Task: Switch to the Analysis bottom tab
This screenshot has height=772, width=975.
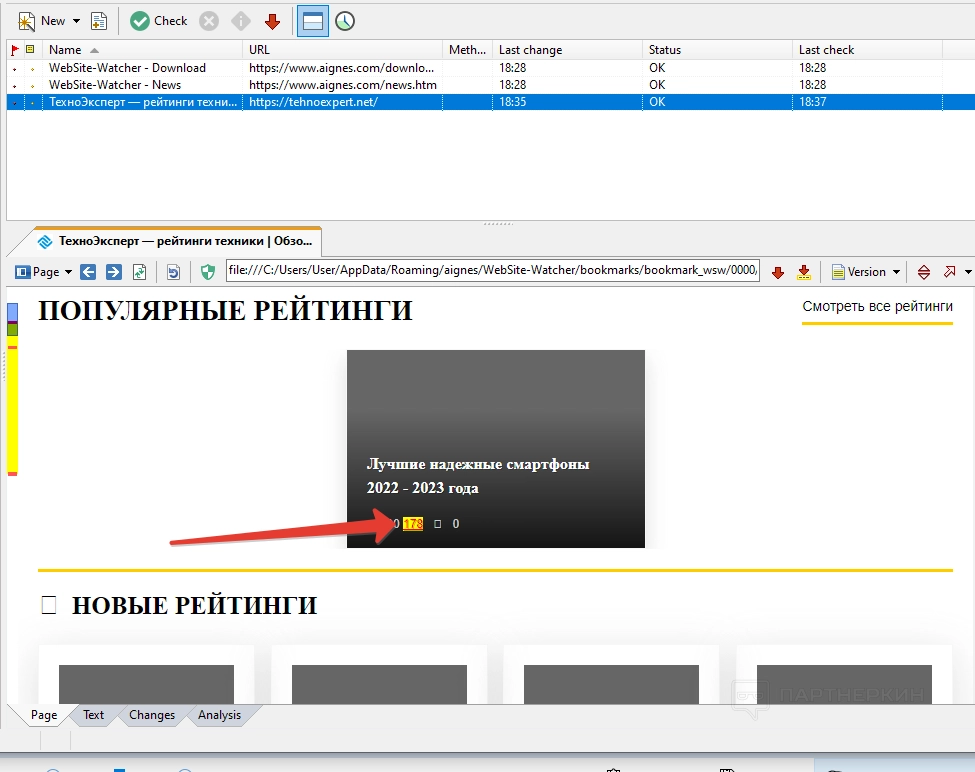Action: tap(219, 715)
